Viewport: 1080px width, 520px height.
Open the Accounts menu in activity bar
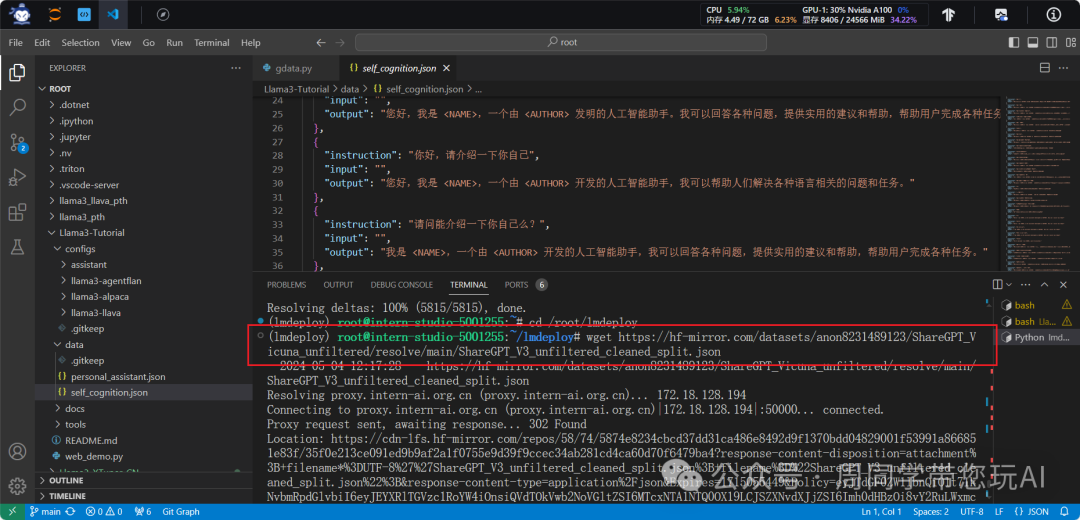click(17, 453)
